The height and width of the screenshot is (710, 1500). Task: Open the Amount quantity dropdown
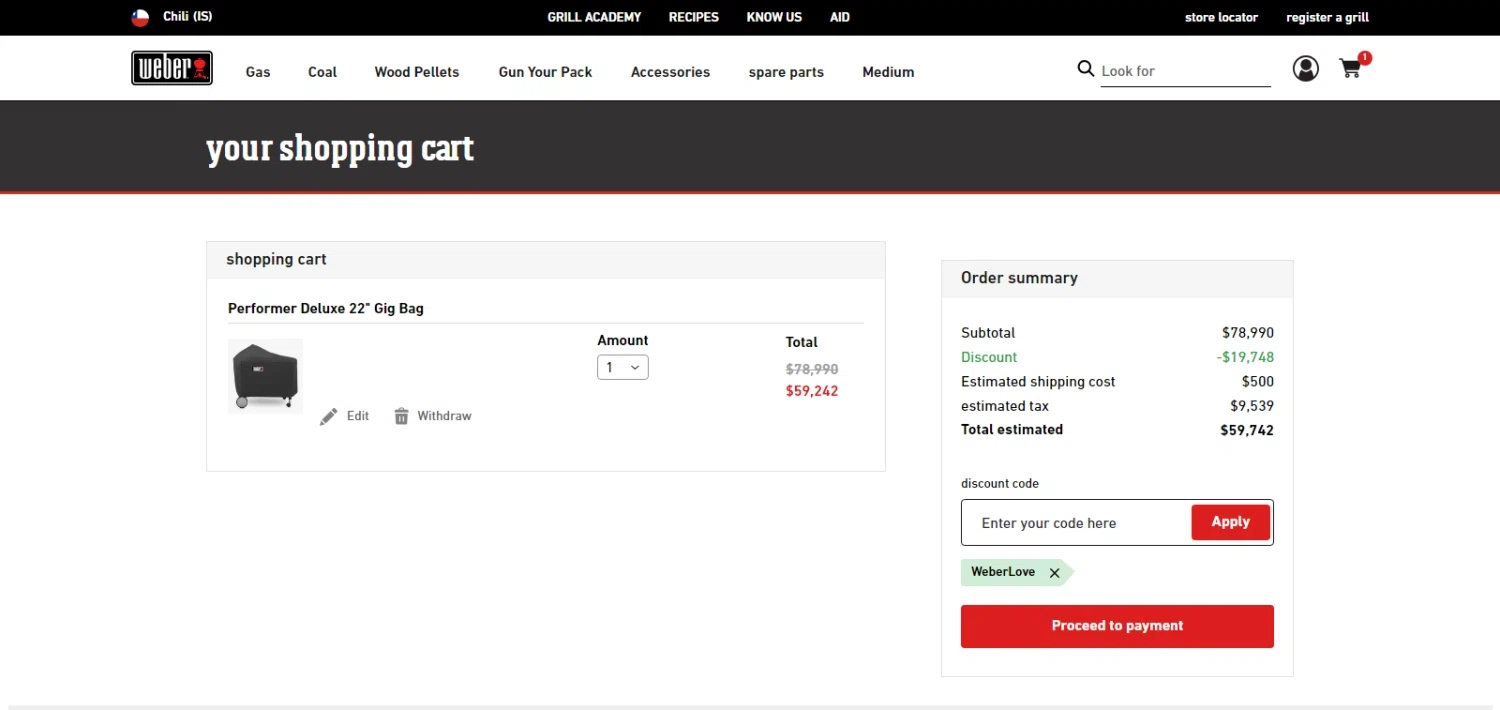623,368
